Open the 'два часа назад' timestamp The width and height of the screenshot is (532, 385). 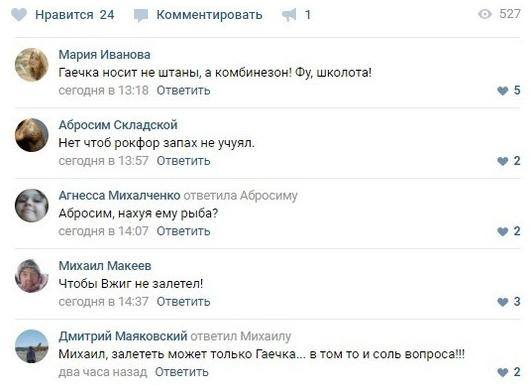[103, 372]
